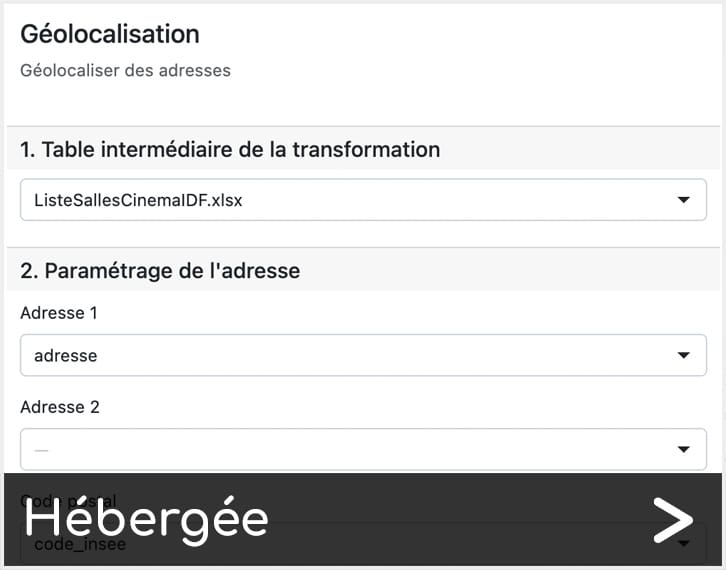The width and height of the screenshot is (726, 570).
Task: Click the partially hidden 'Code postal' label
Action: click(68, 500)
